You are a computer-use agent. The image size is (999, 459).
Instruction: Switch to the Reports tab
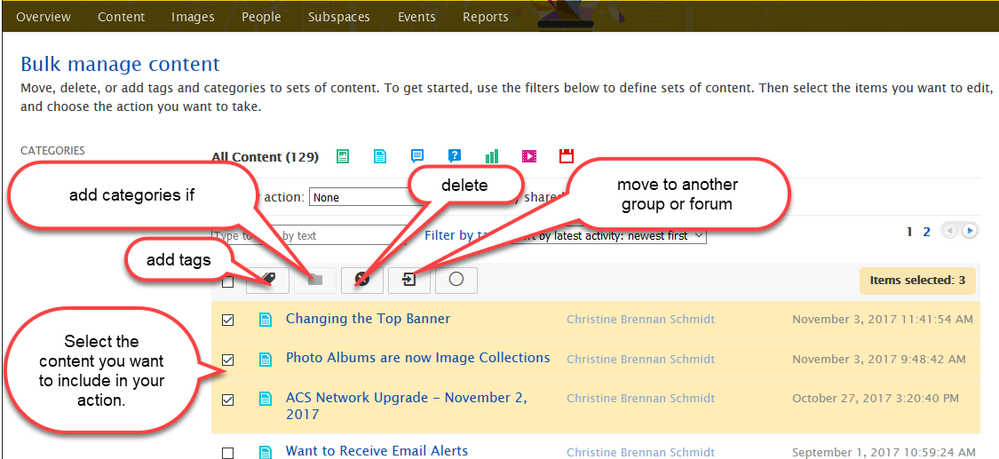pos(485,17)
